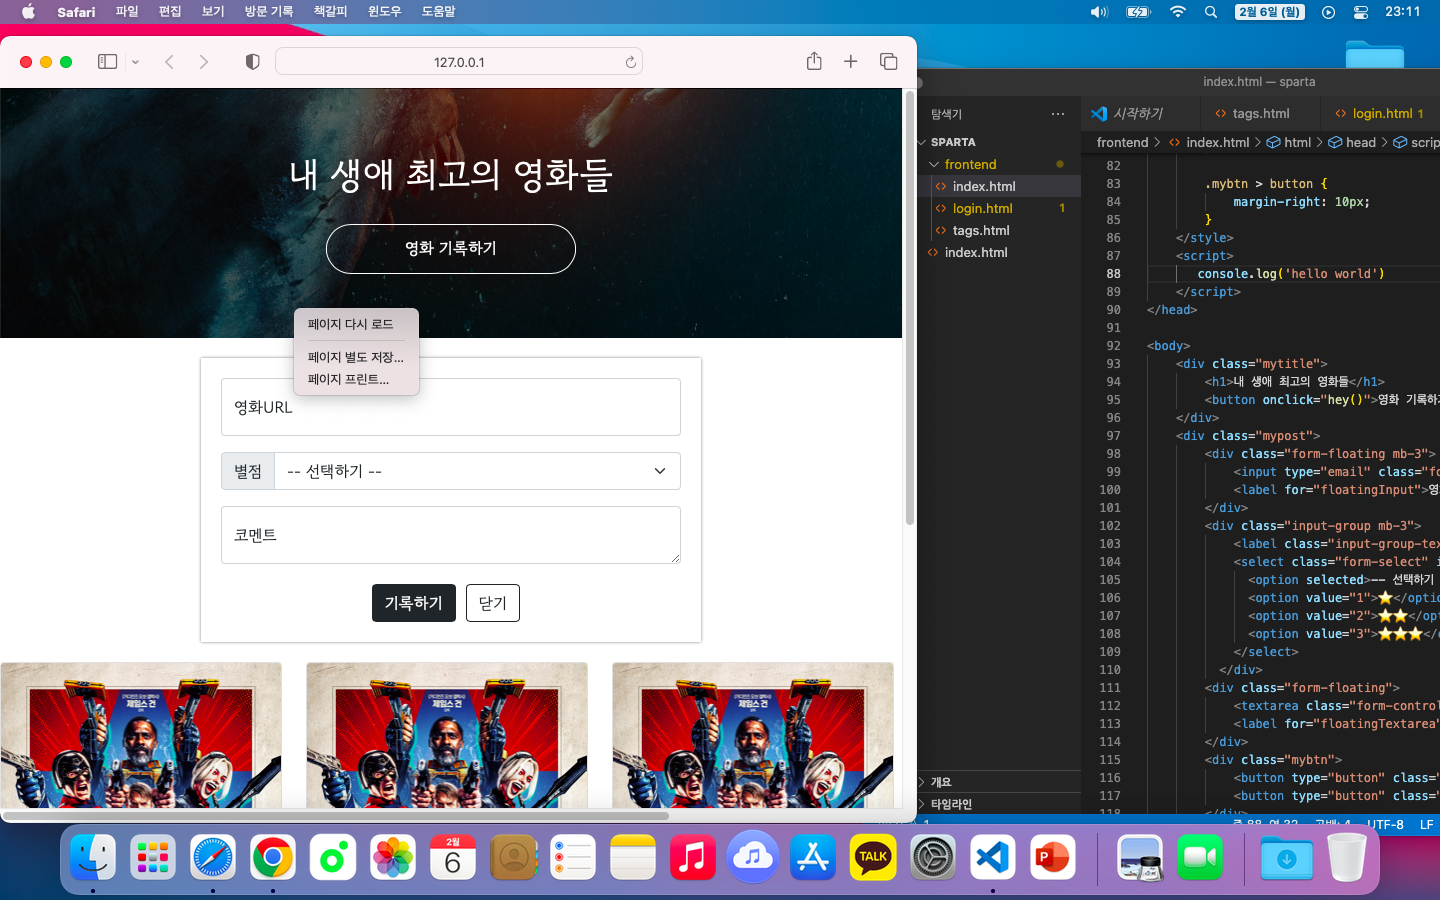Open PowerPoint in Dock

point(1053,857)
